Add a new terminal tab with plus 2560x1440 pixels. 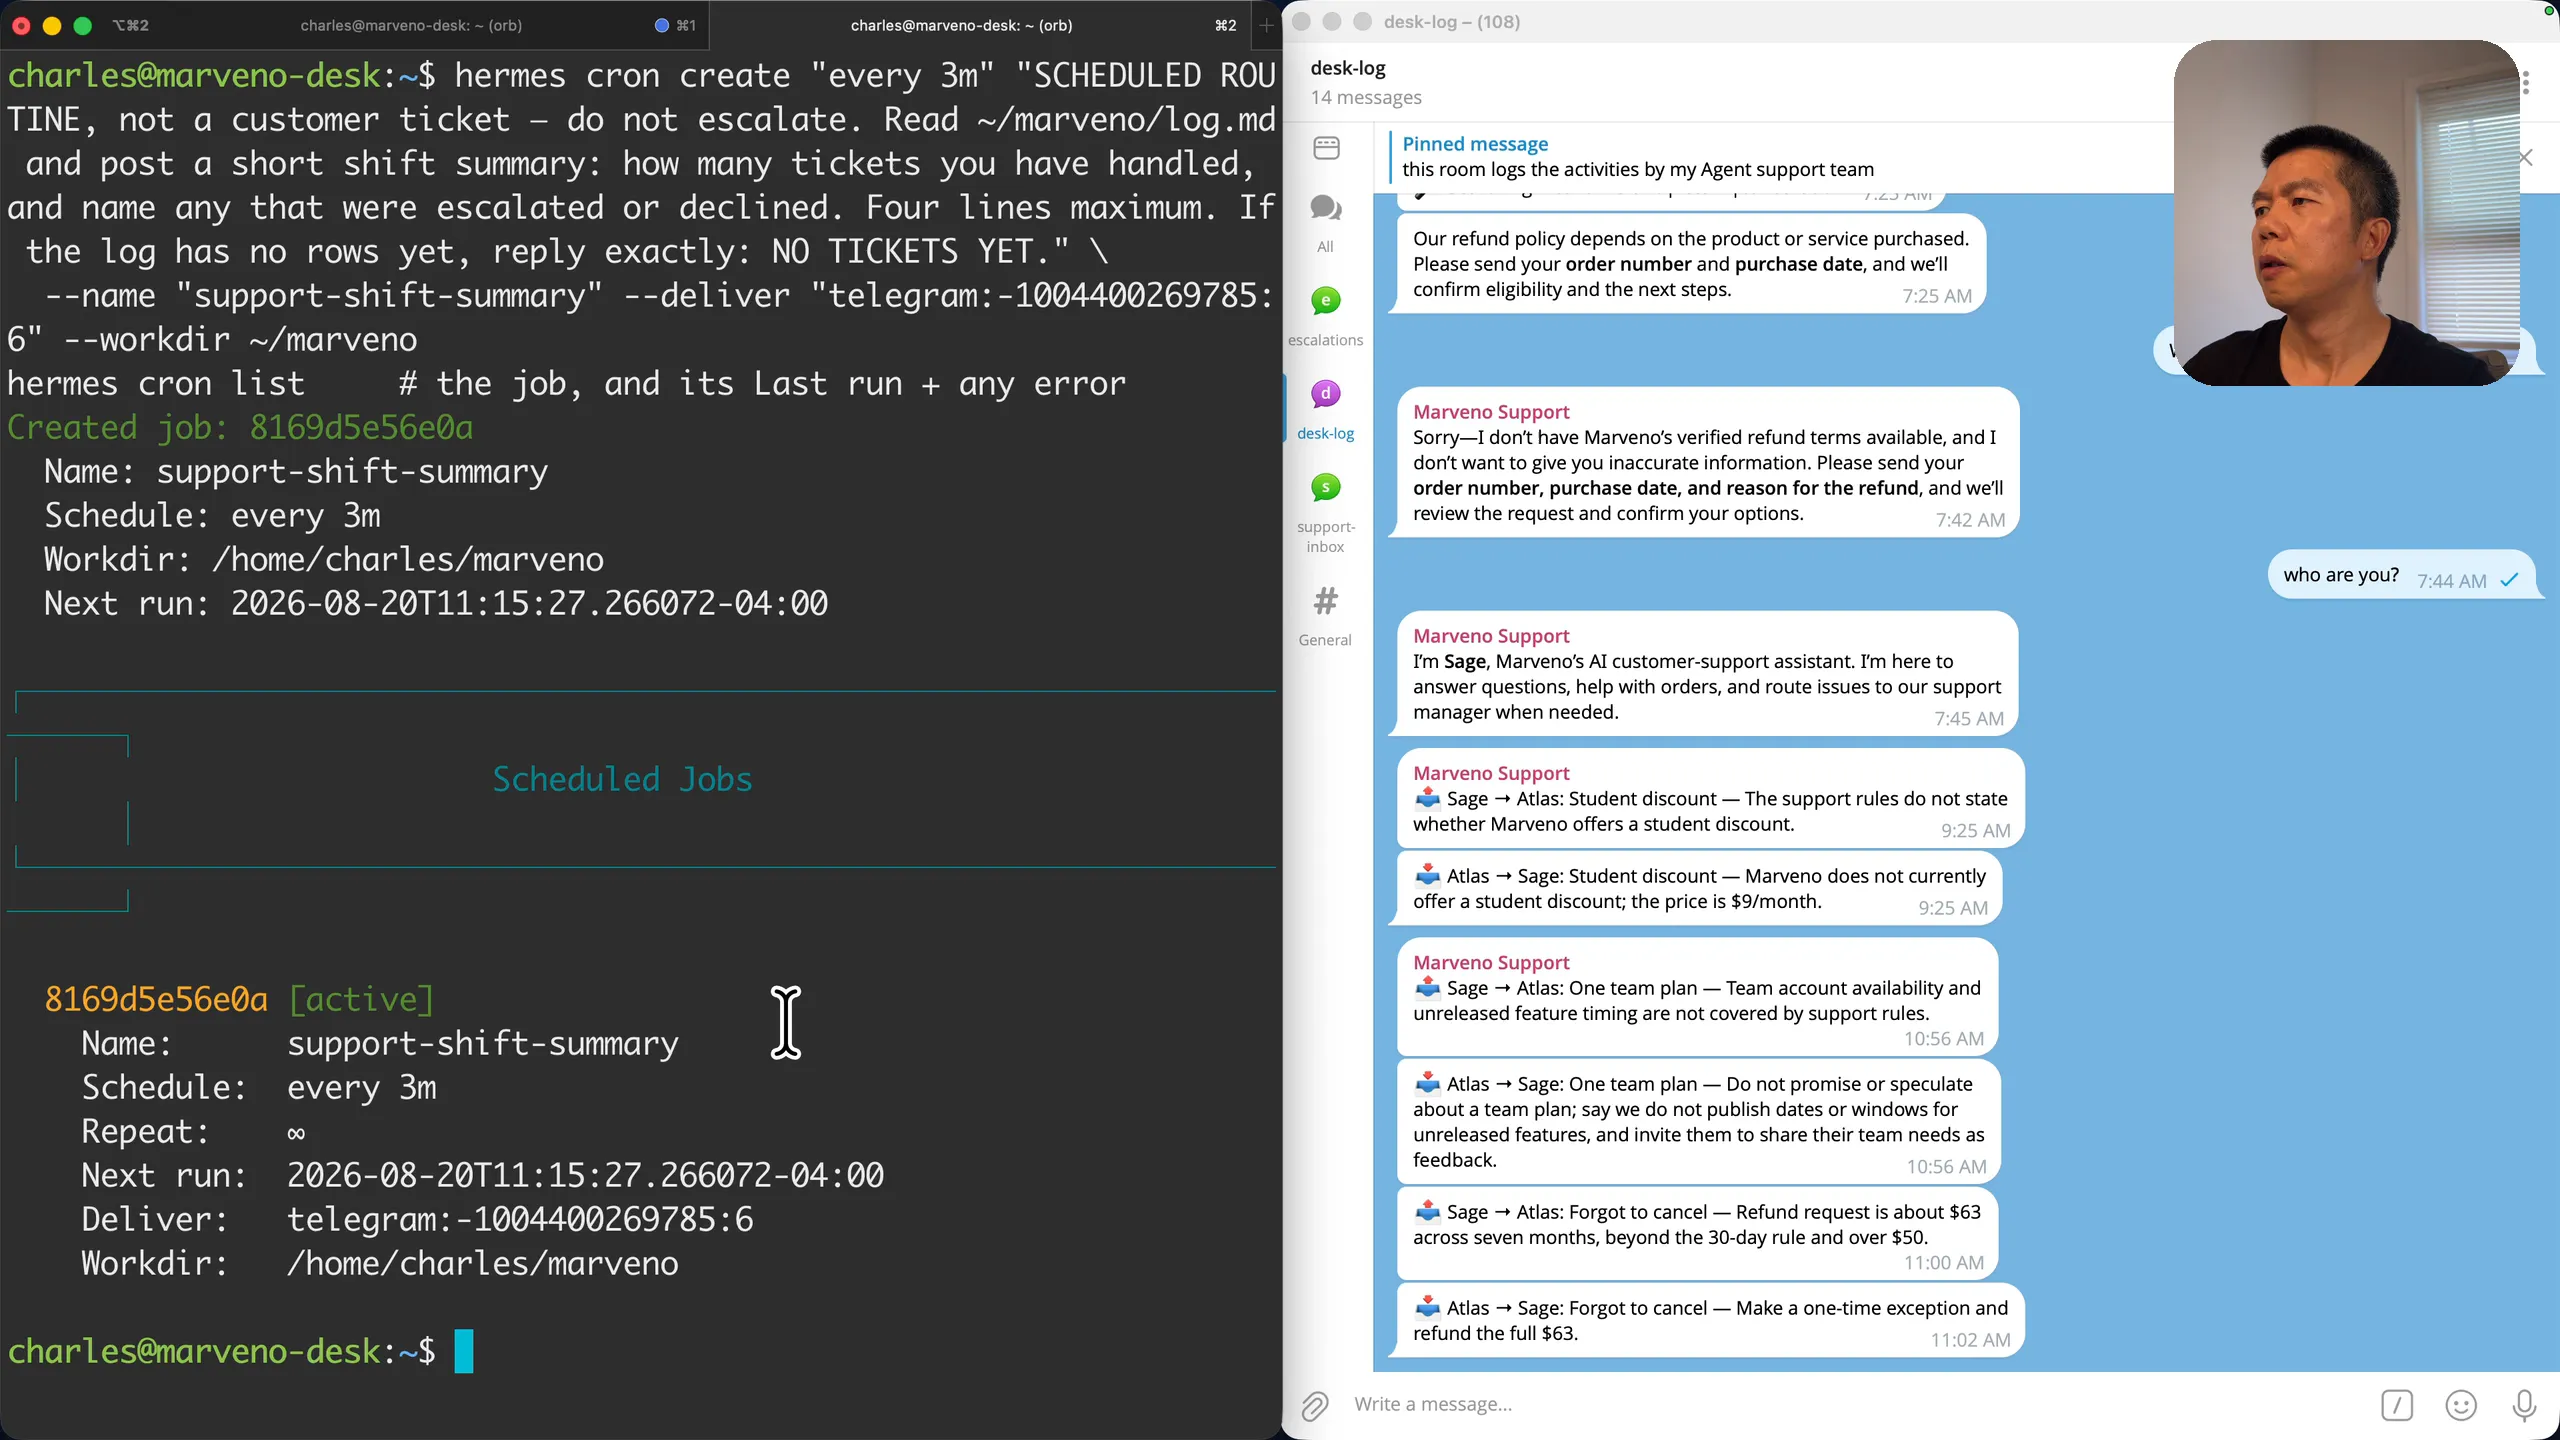click(x=1266, y=25)
